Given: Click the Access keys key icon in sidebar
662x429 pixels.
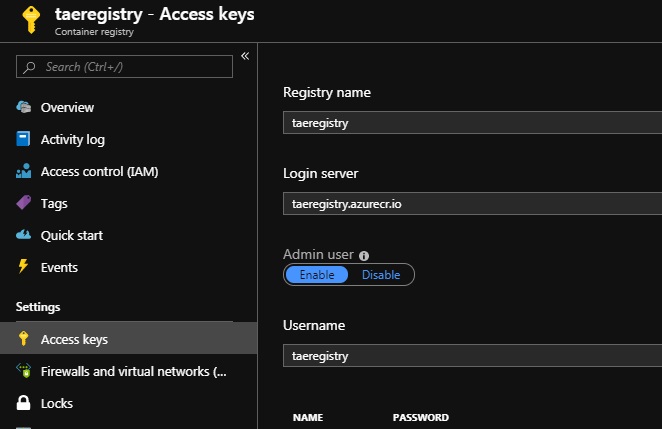Looking at the screenshot, I should [23, 339].
